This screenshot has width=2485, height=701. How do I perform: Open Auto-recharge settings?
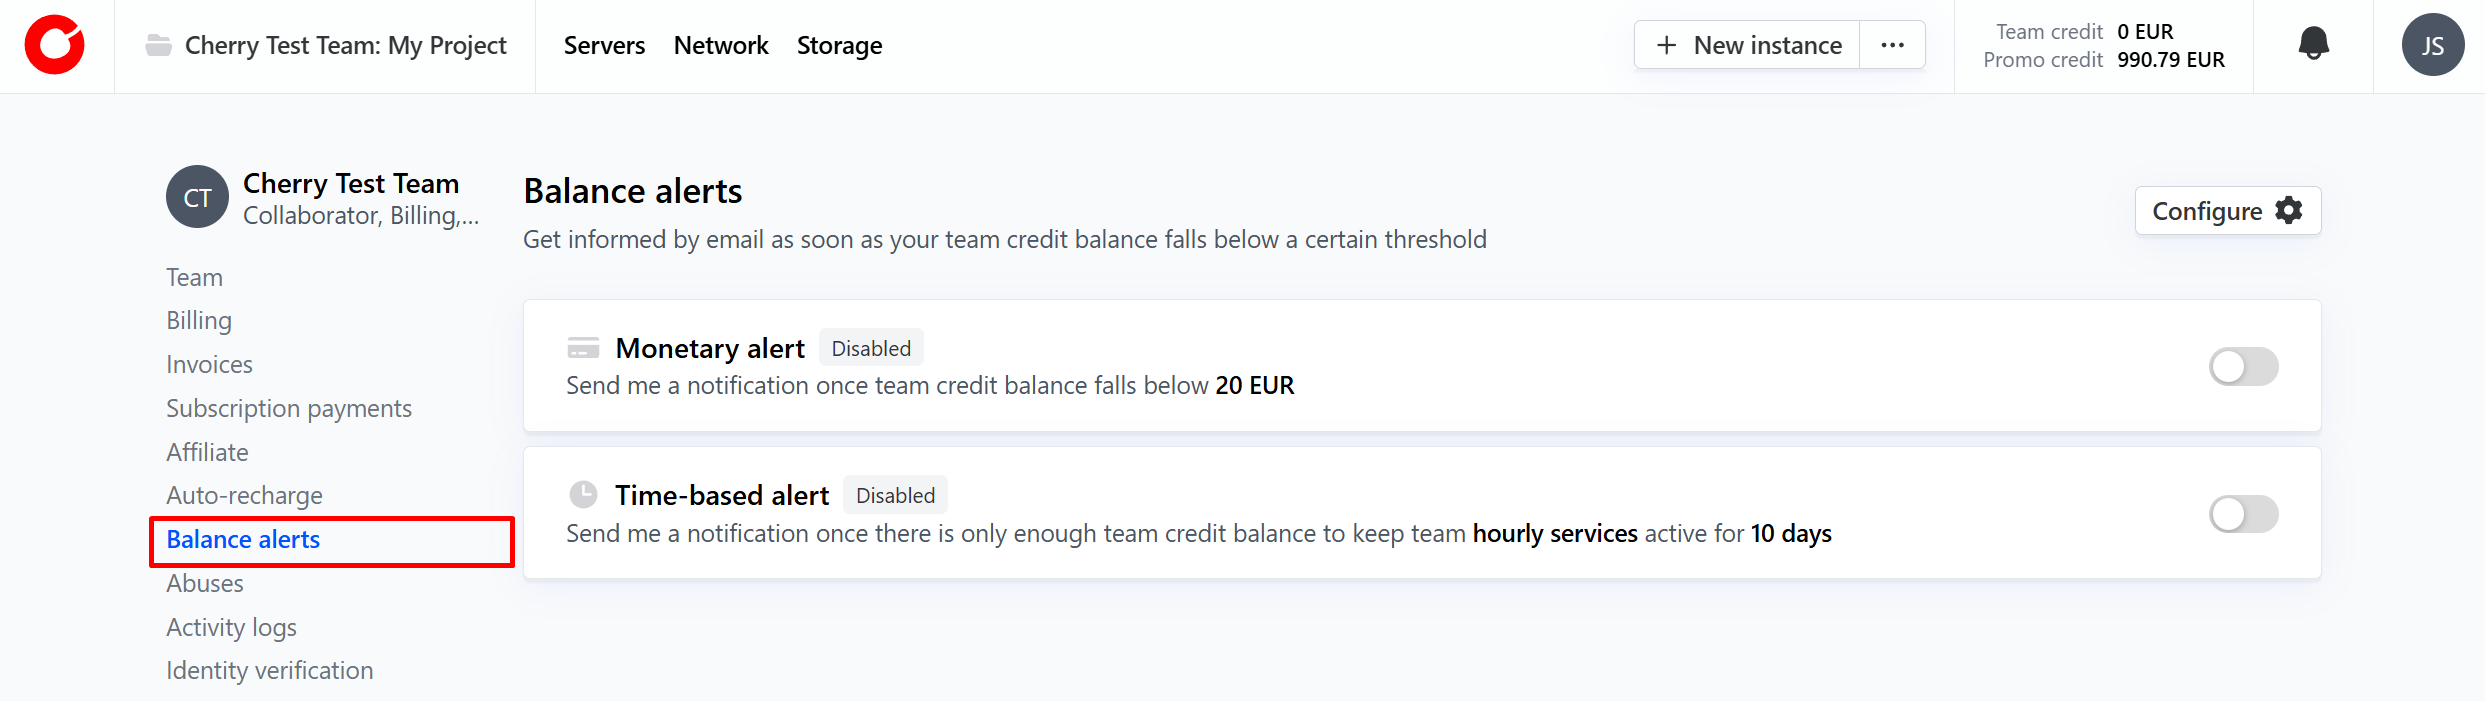244,496
